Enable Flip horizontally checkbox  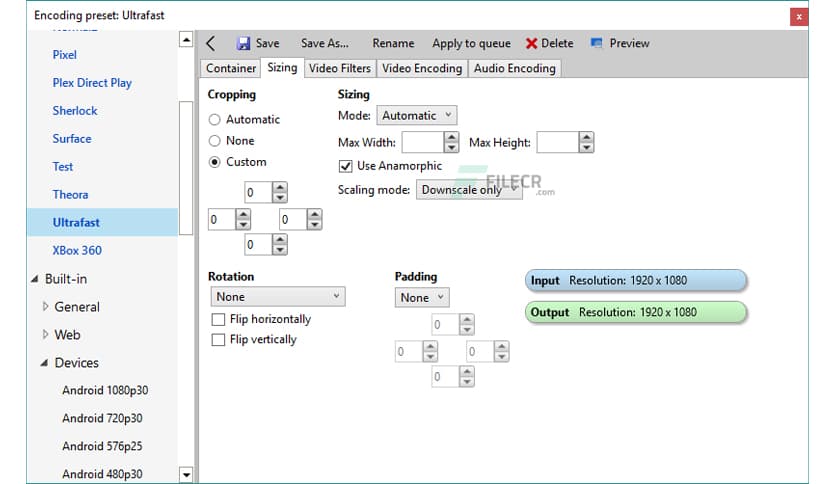[x=218, y=319]
